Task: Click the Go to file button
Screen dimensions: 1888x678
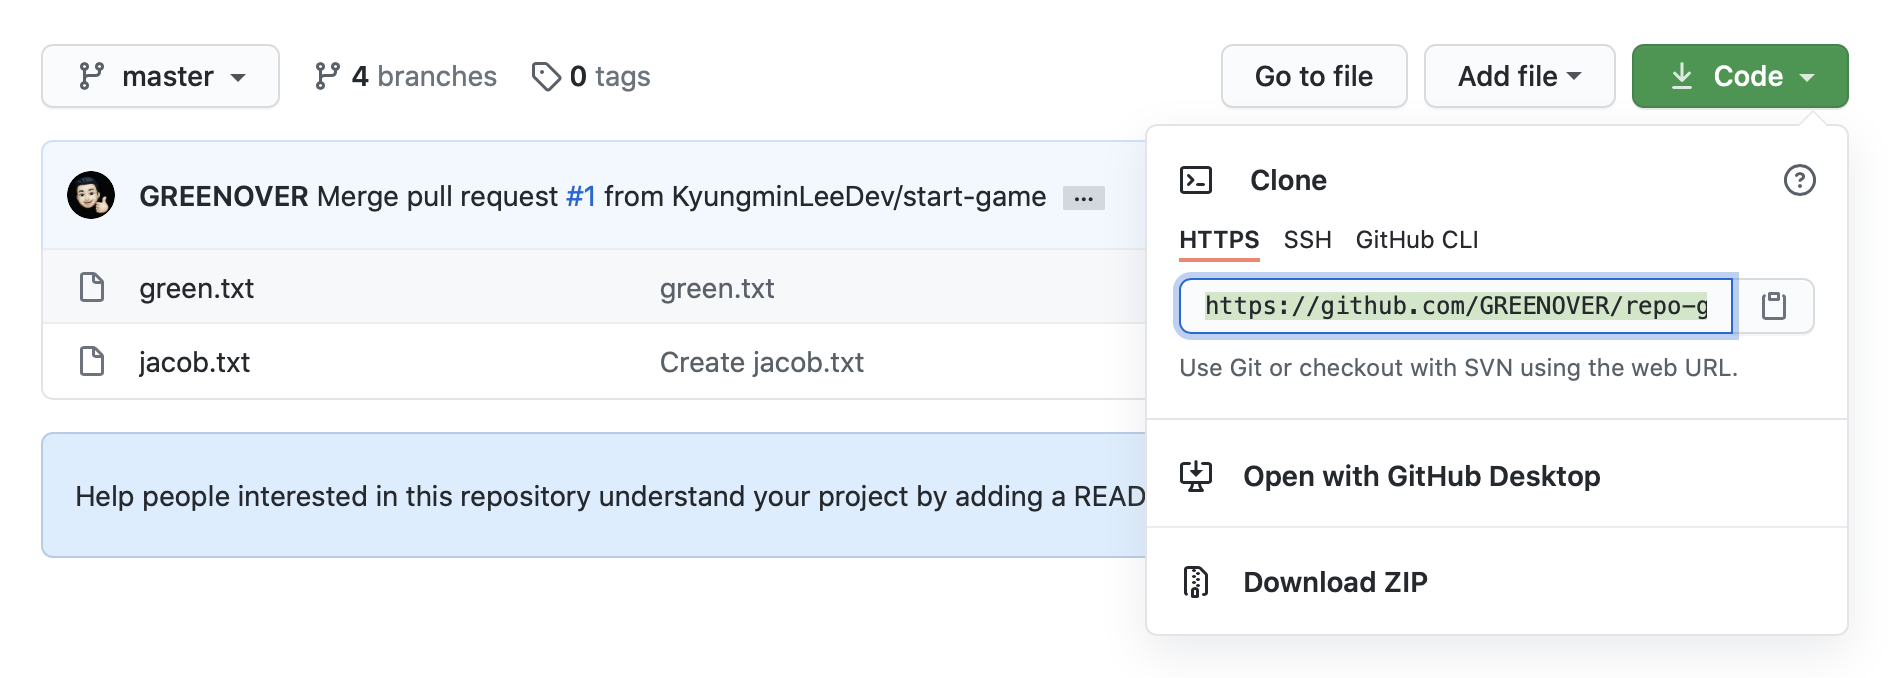Action: pyautogui.click(x=1313, y=76)
